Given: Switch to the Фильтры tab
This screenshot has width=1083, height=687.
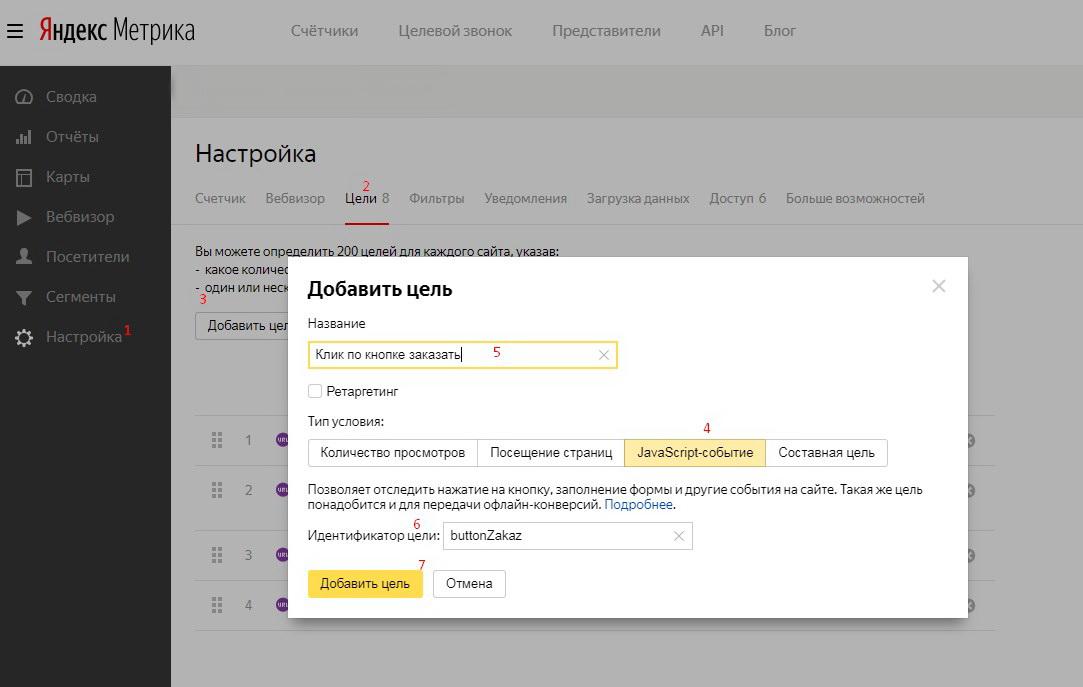Looking at the screenshot, I should click(436, 198).
